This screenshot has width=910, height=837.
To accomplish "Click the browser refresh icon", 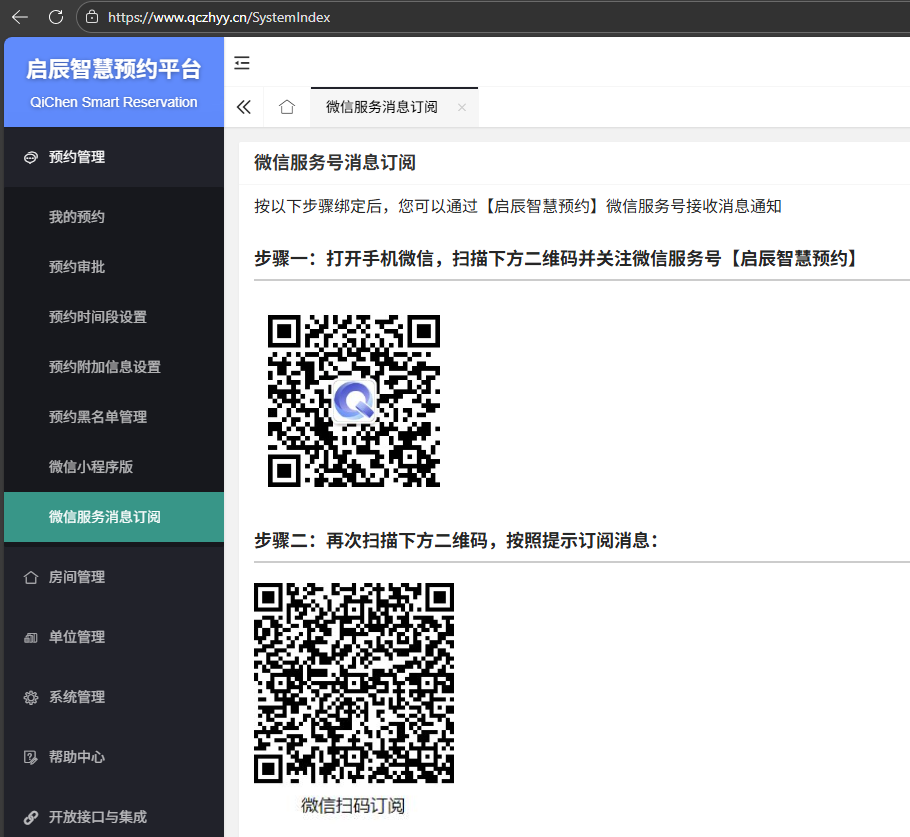I will click(56, 17).
